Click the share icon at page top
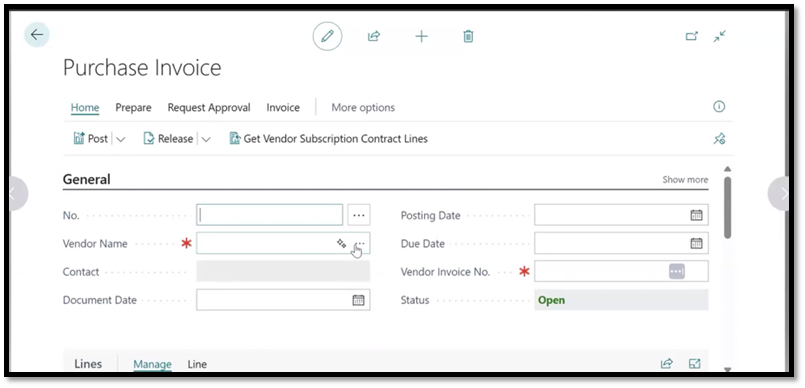This screenshot has height=388, width=805. click(374, 36)
